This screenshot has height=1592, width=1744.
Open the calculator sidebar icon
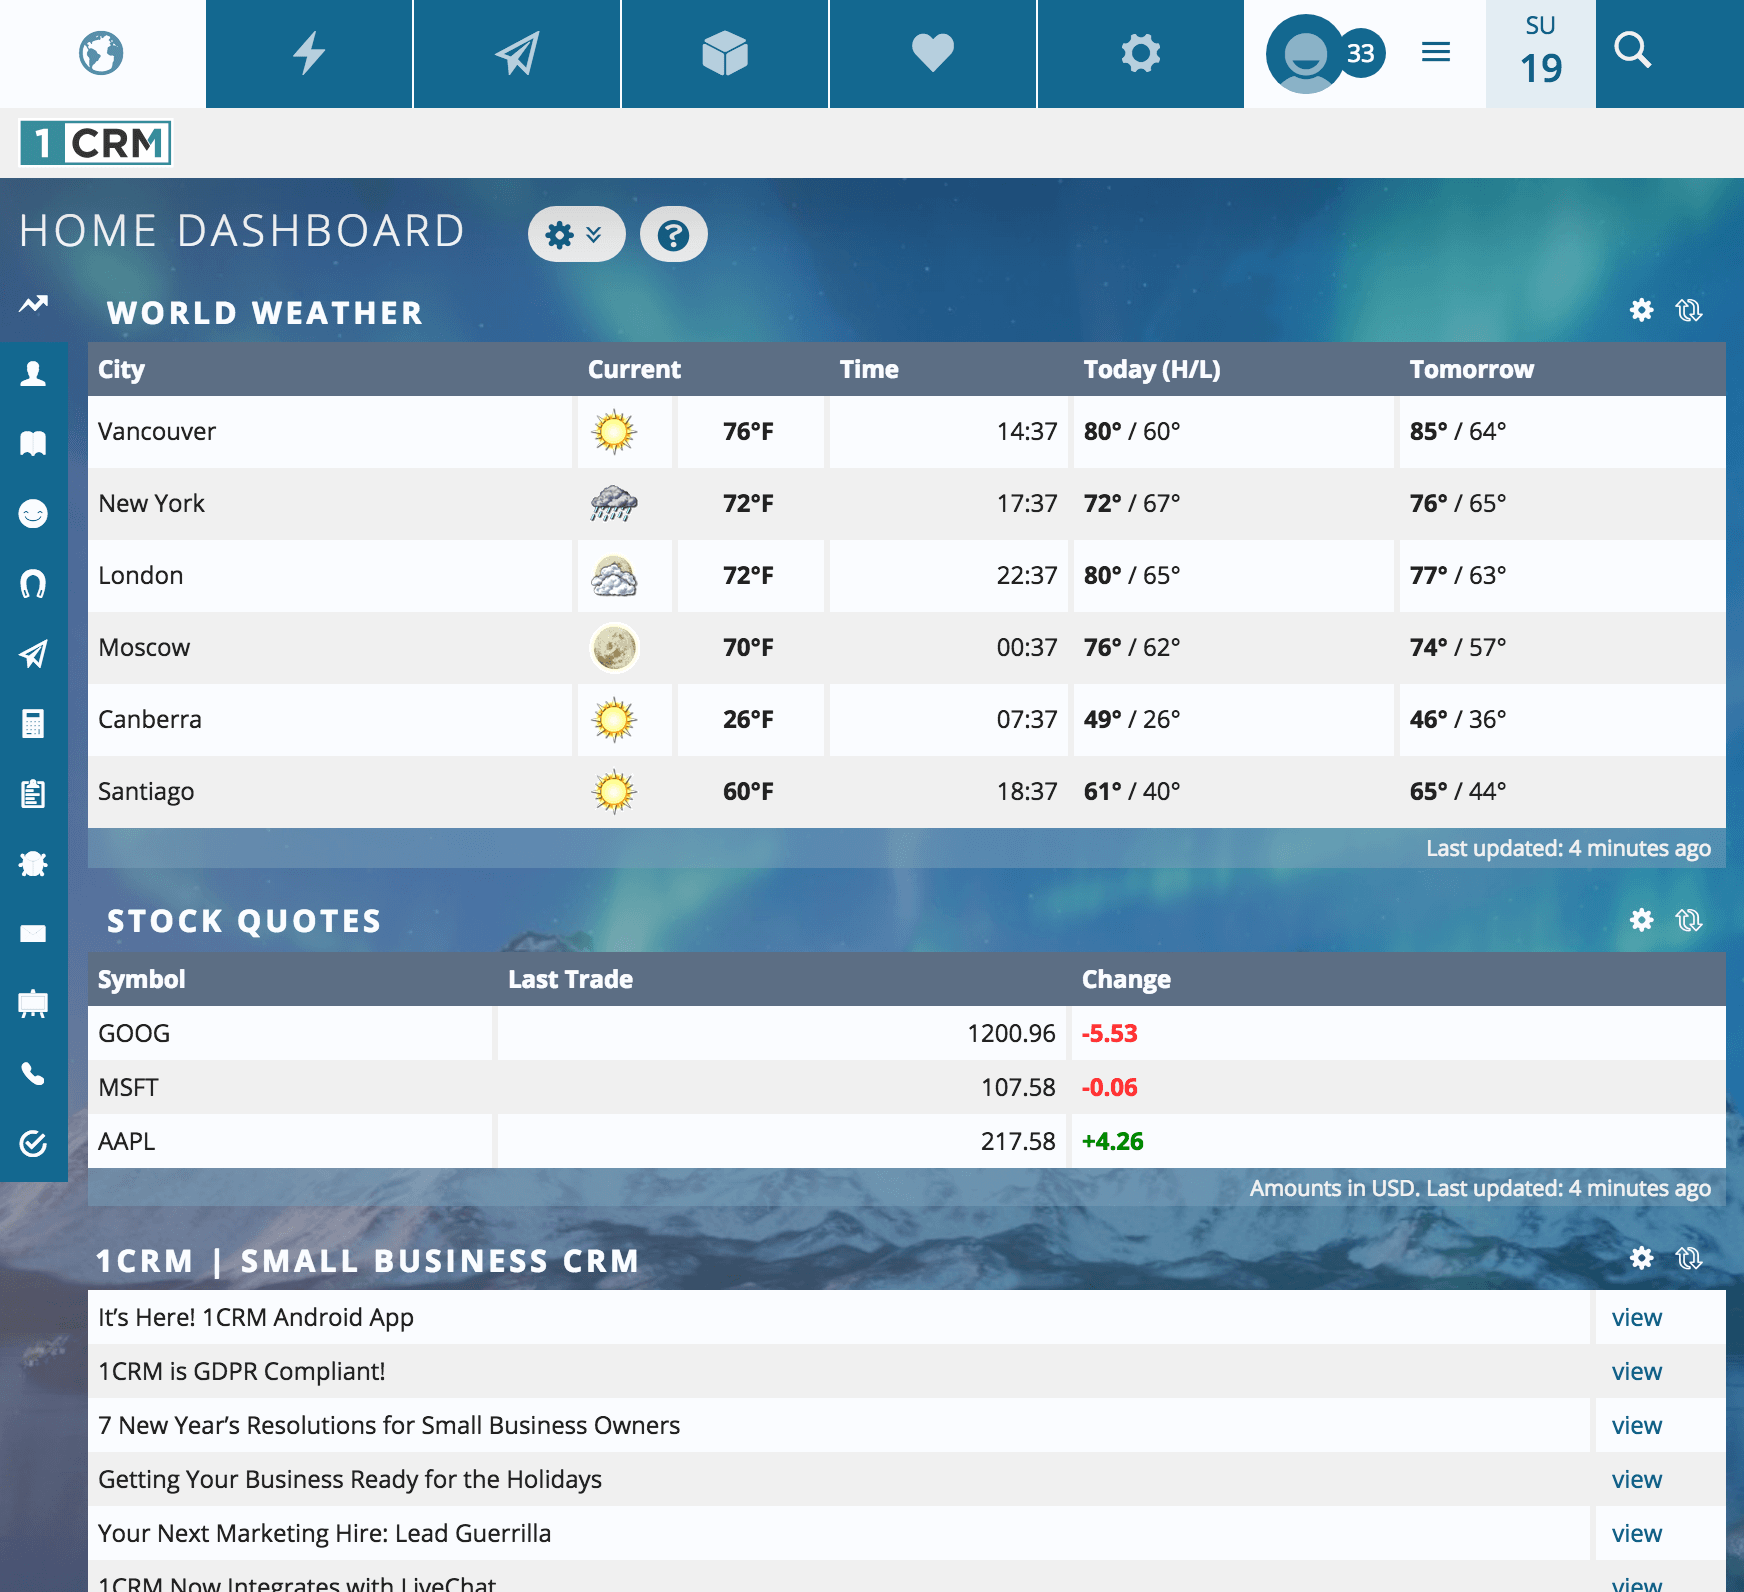pos(33,723)
